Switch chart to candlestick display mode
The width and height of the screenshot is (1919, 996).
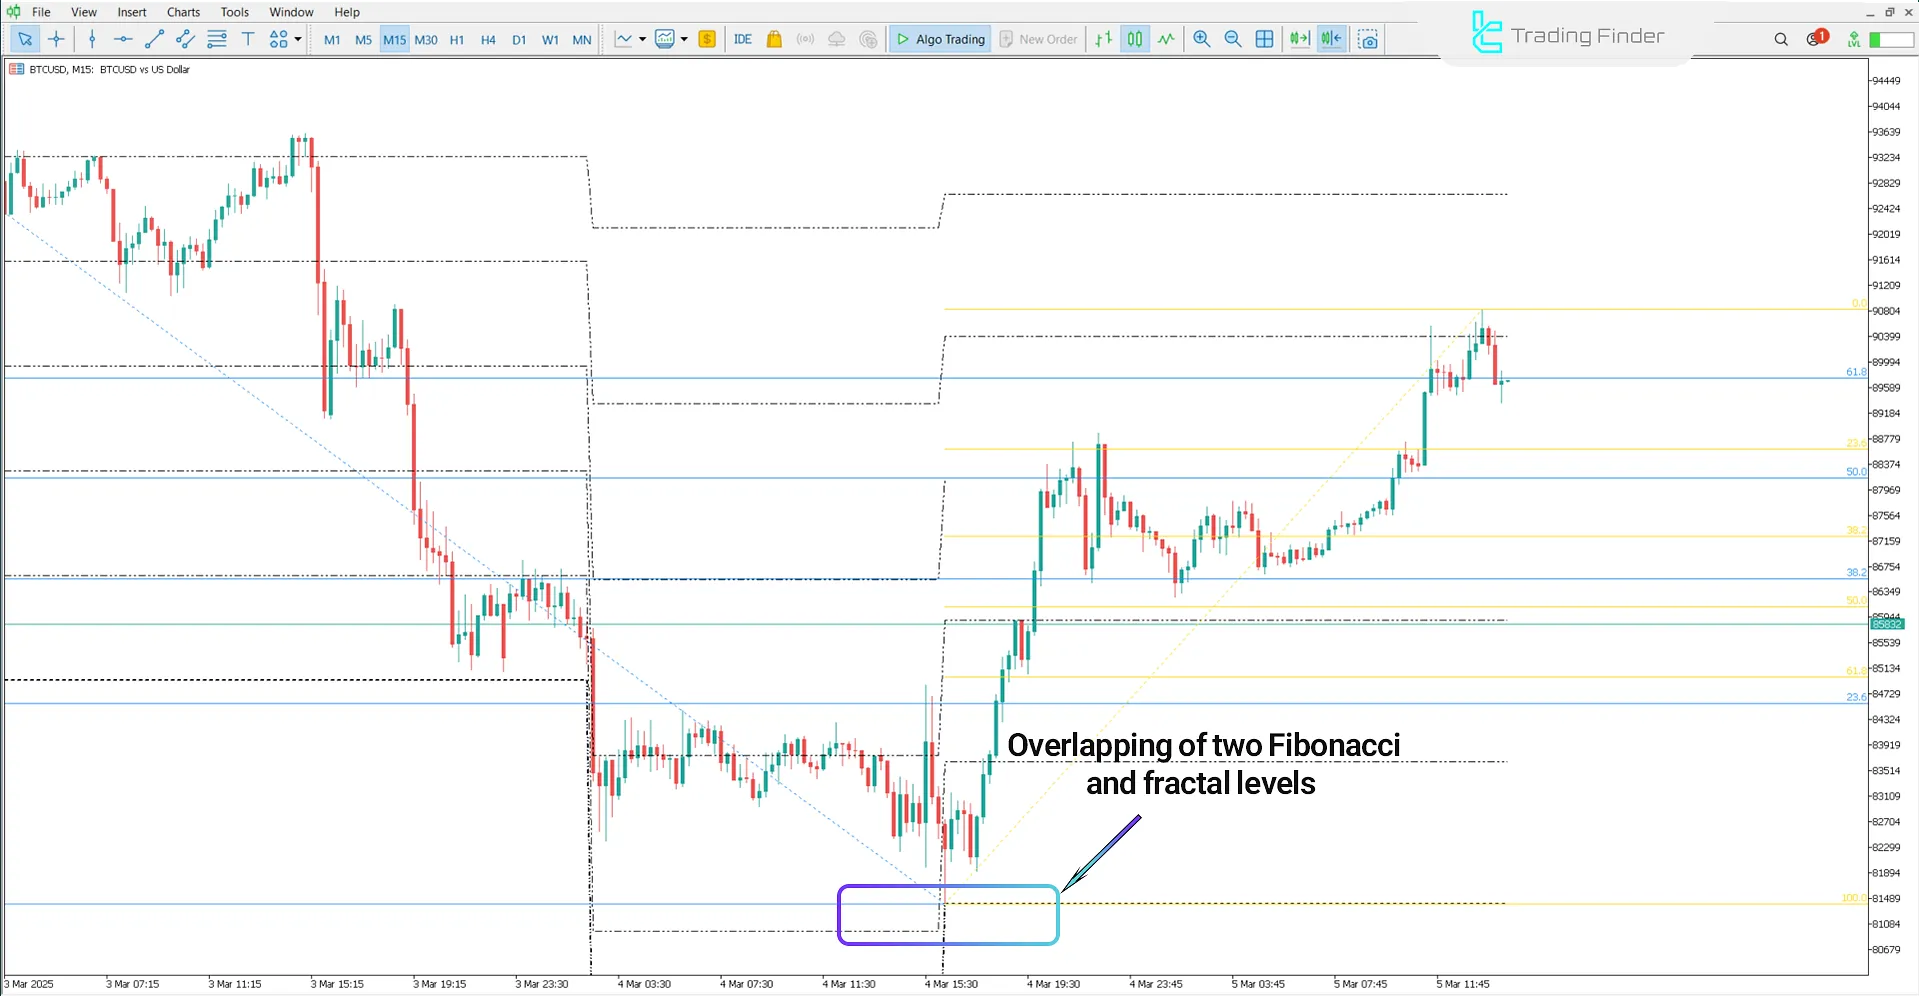tap(1135, 39)
